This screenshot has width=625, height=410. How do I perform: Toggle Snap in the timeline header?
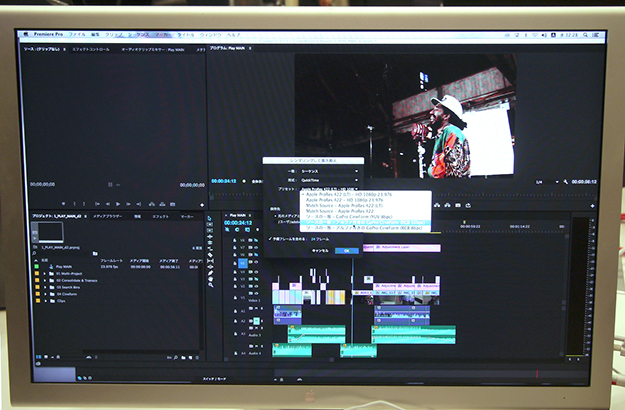click(x=237, y=230)
